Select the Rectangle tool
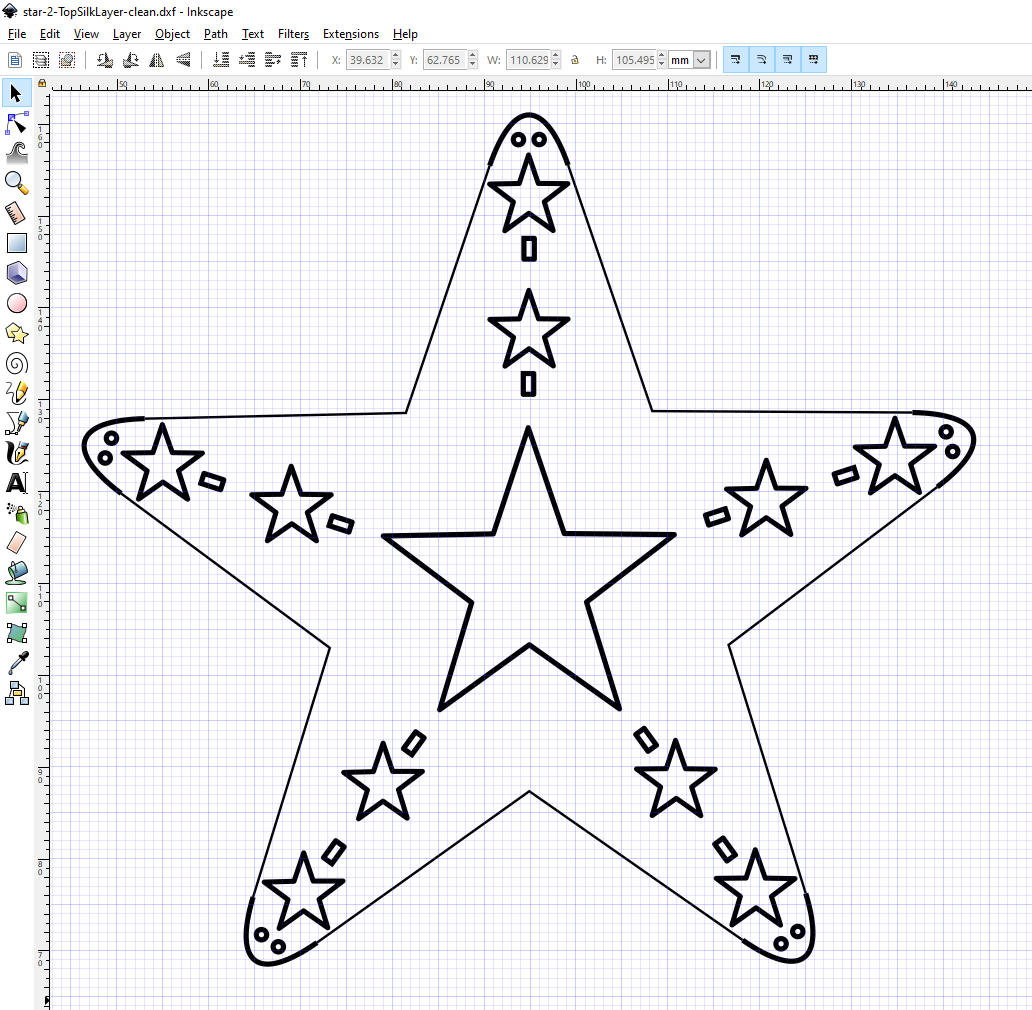Image resolution: width=1032 pixels, height=1010 pixels. 16,242
